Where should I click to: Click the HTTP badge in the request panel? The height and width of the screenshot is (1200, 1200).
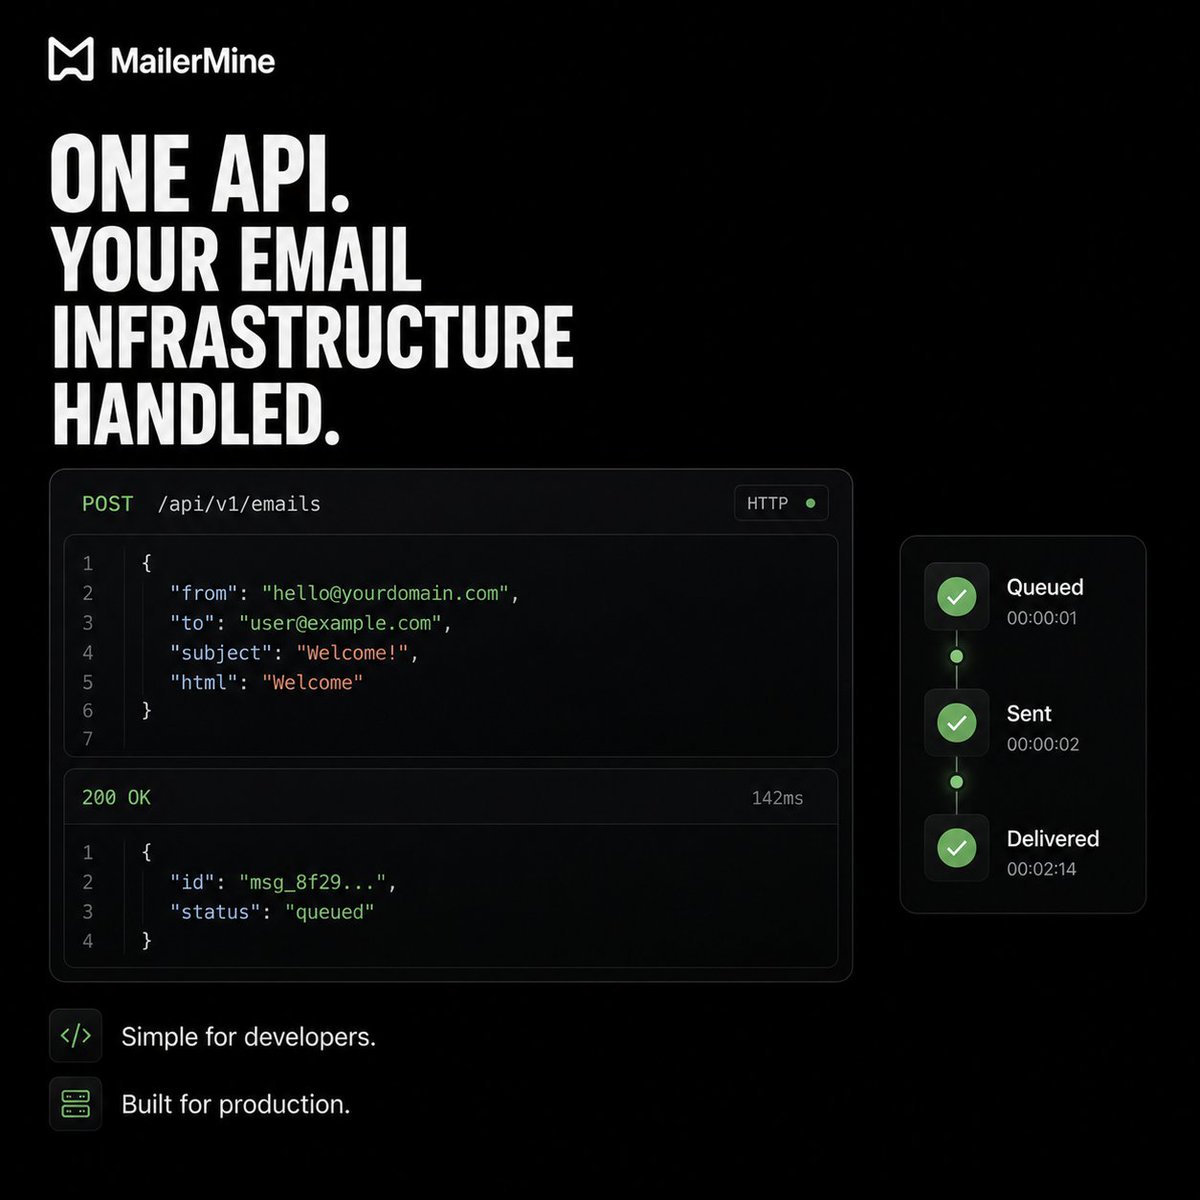[781, 503]
